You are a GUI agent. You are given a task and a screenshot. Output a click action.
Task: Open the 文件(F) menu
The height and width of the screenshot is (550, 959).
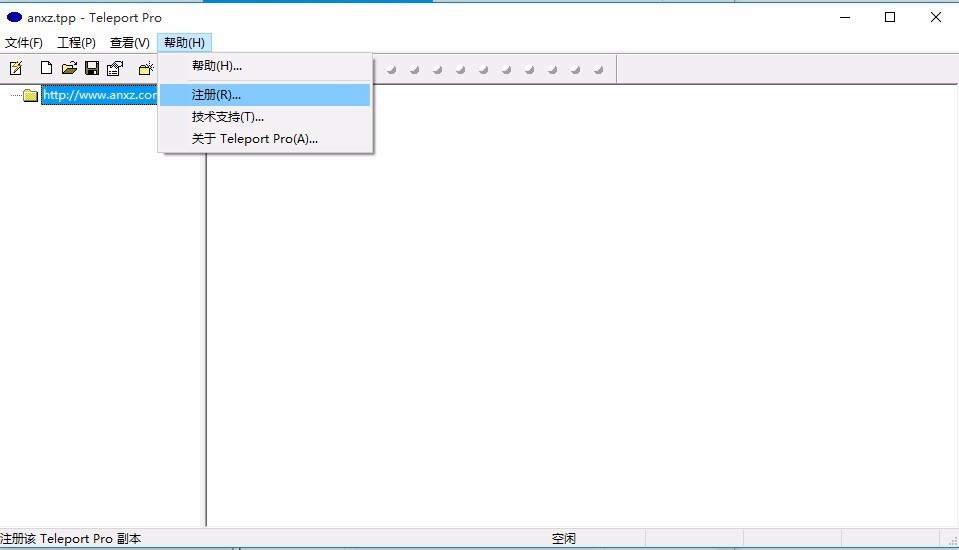pyautogui.click(x=24, y=42)
